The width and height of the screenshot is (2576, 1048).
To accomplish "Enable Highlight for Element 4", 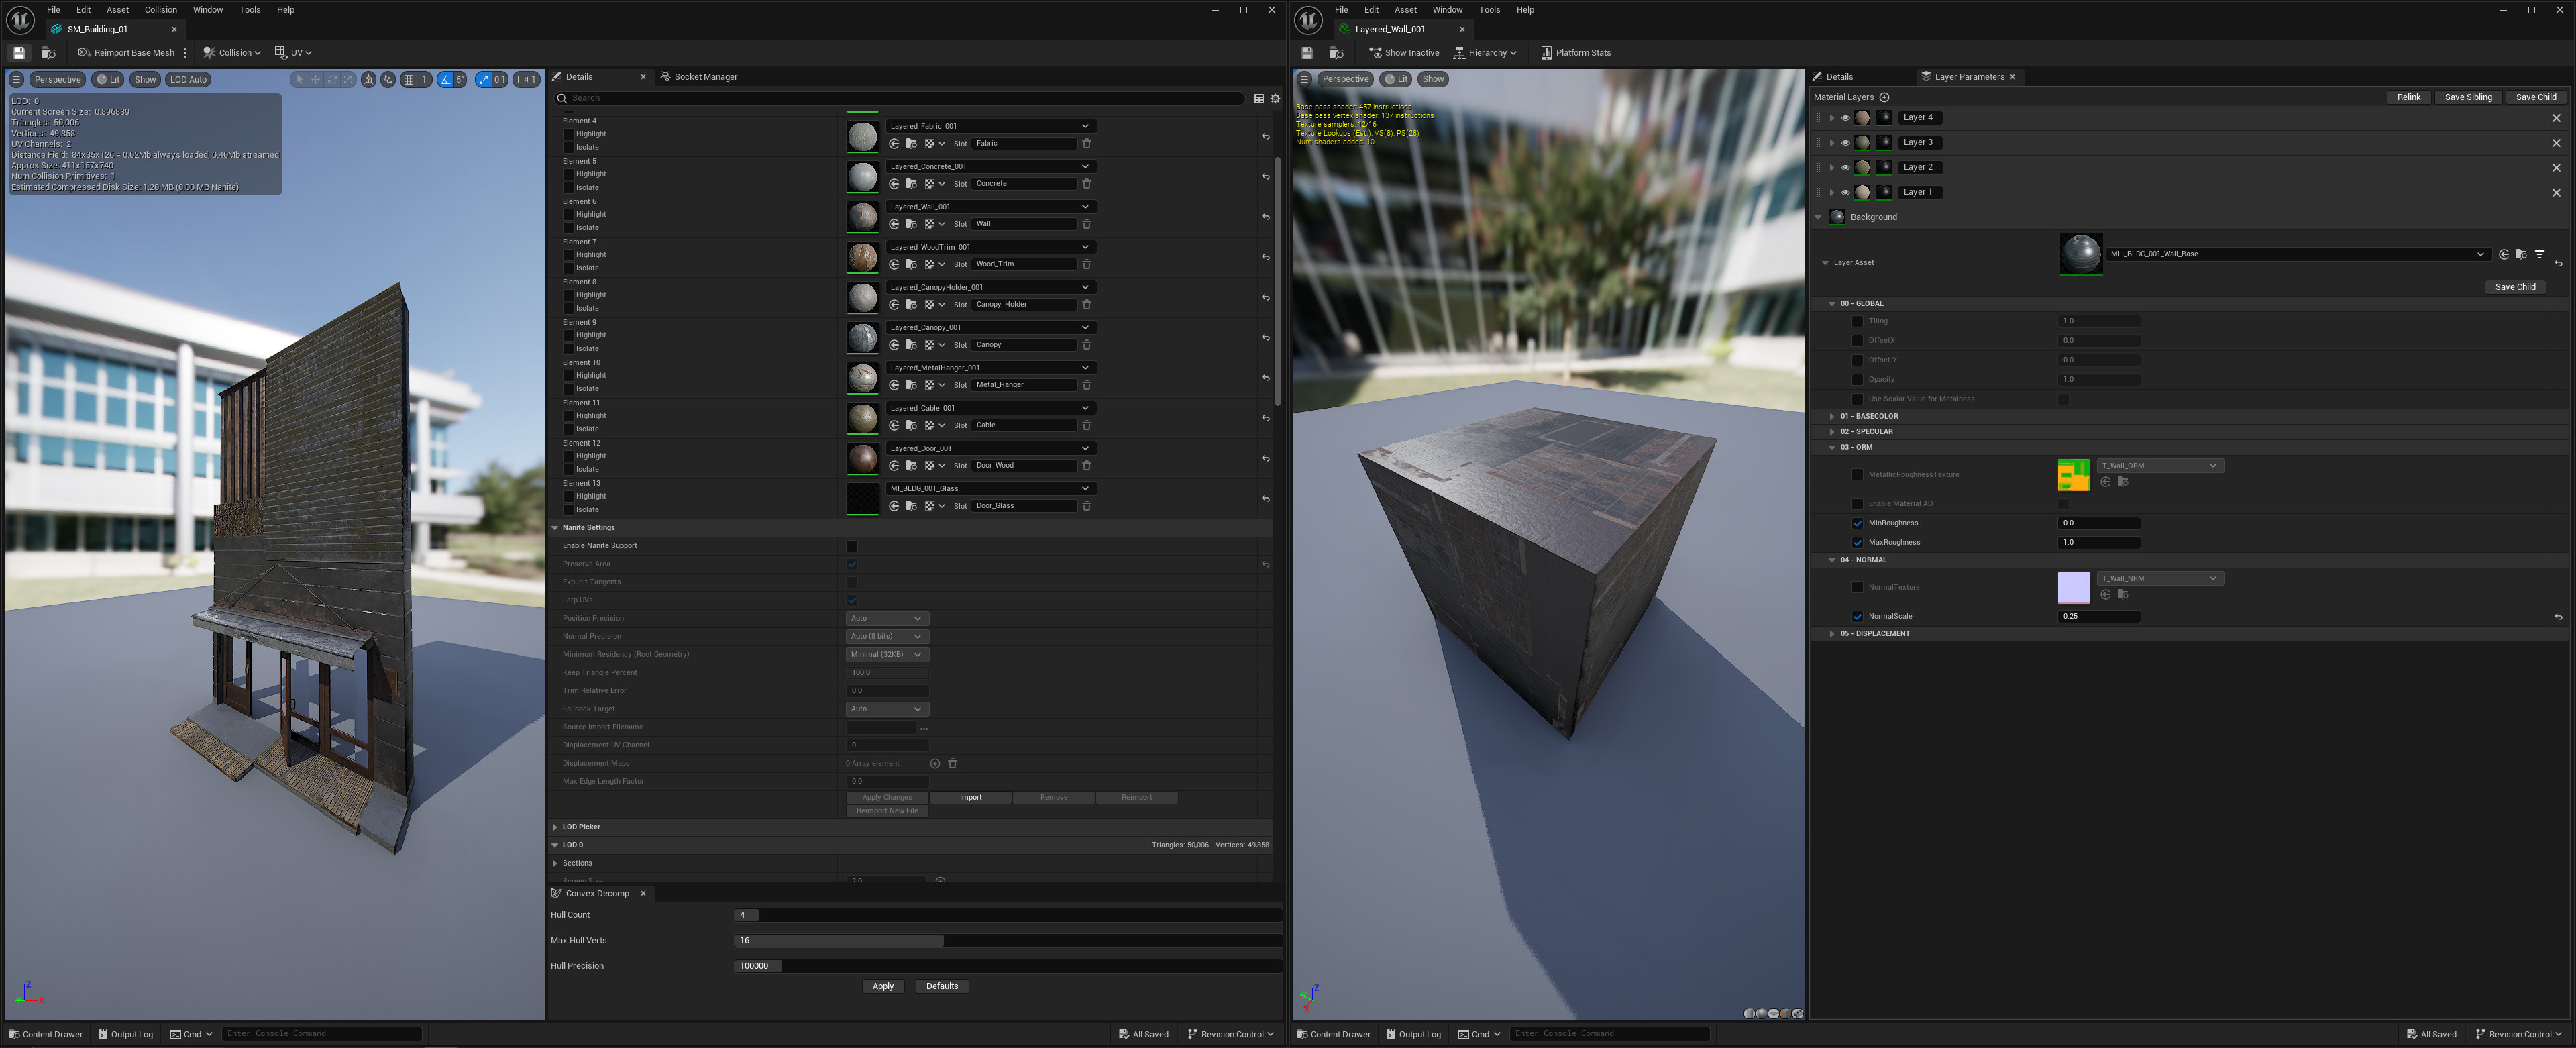I will [x=568, y=134].
